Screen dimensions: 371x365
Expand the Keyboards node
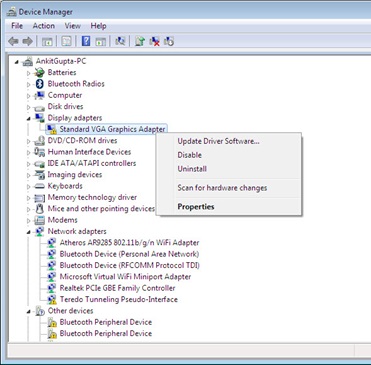coord(28,186)
